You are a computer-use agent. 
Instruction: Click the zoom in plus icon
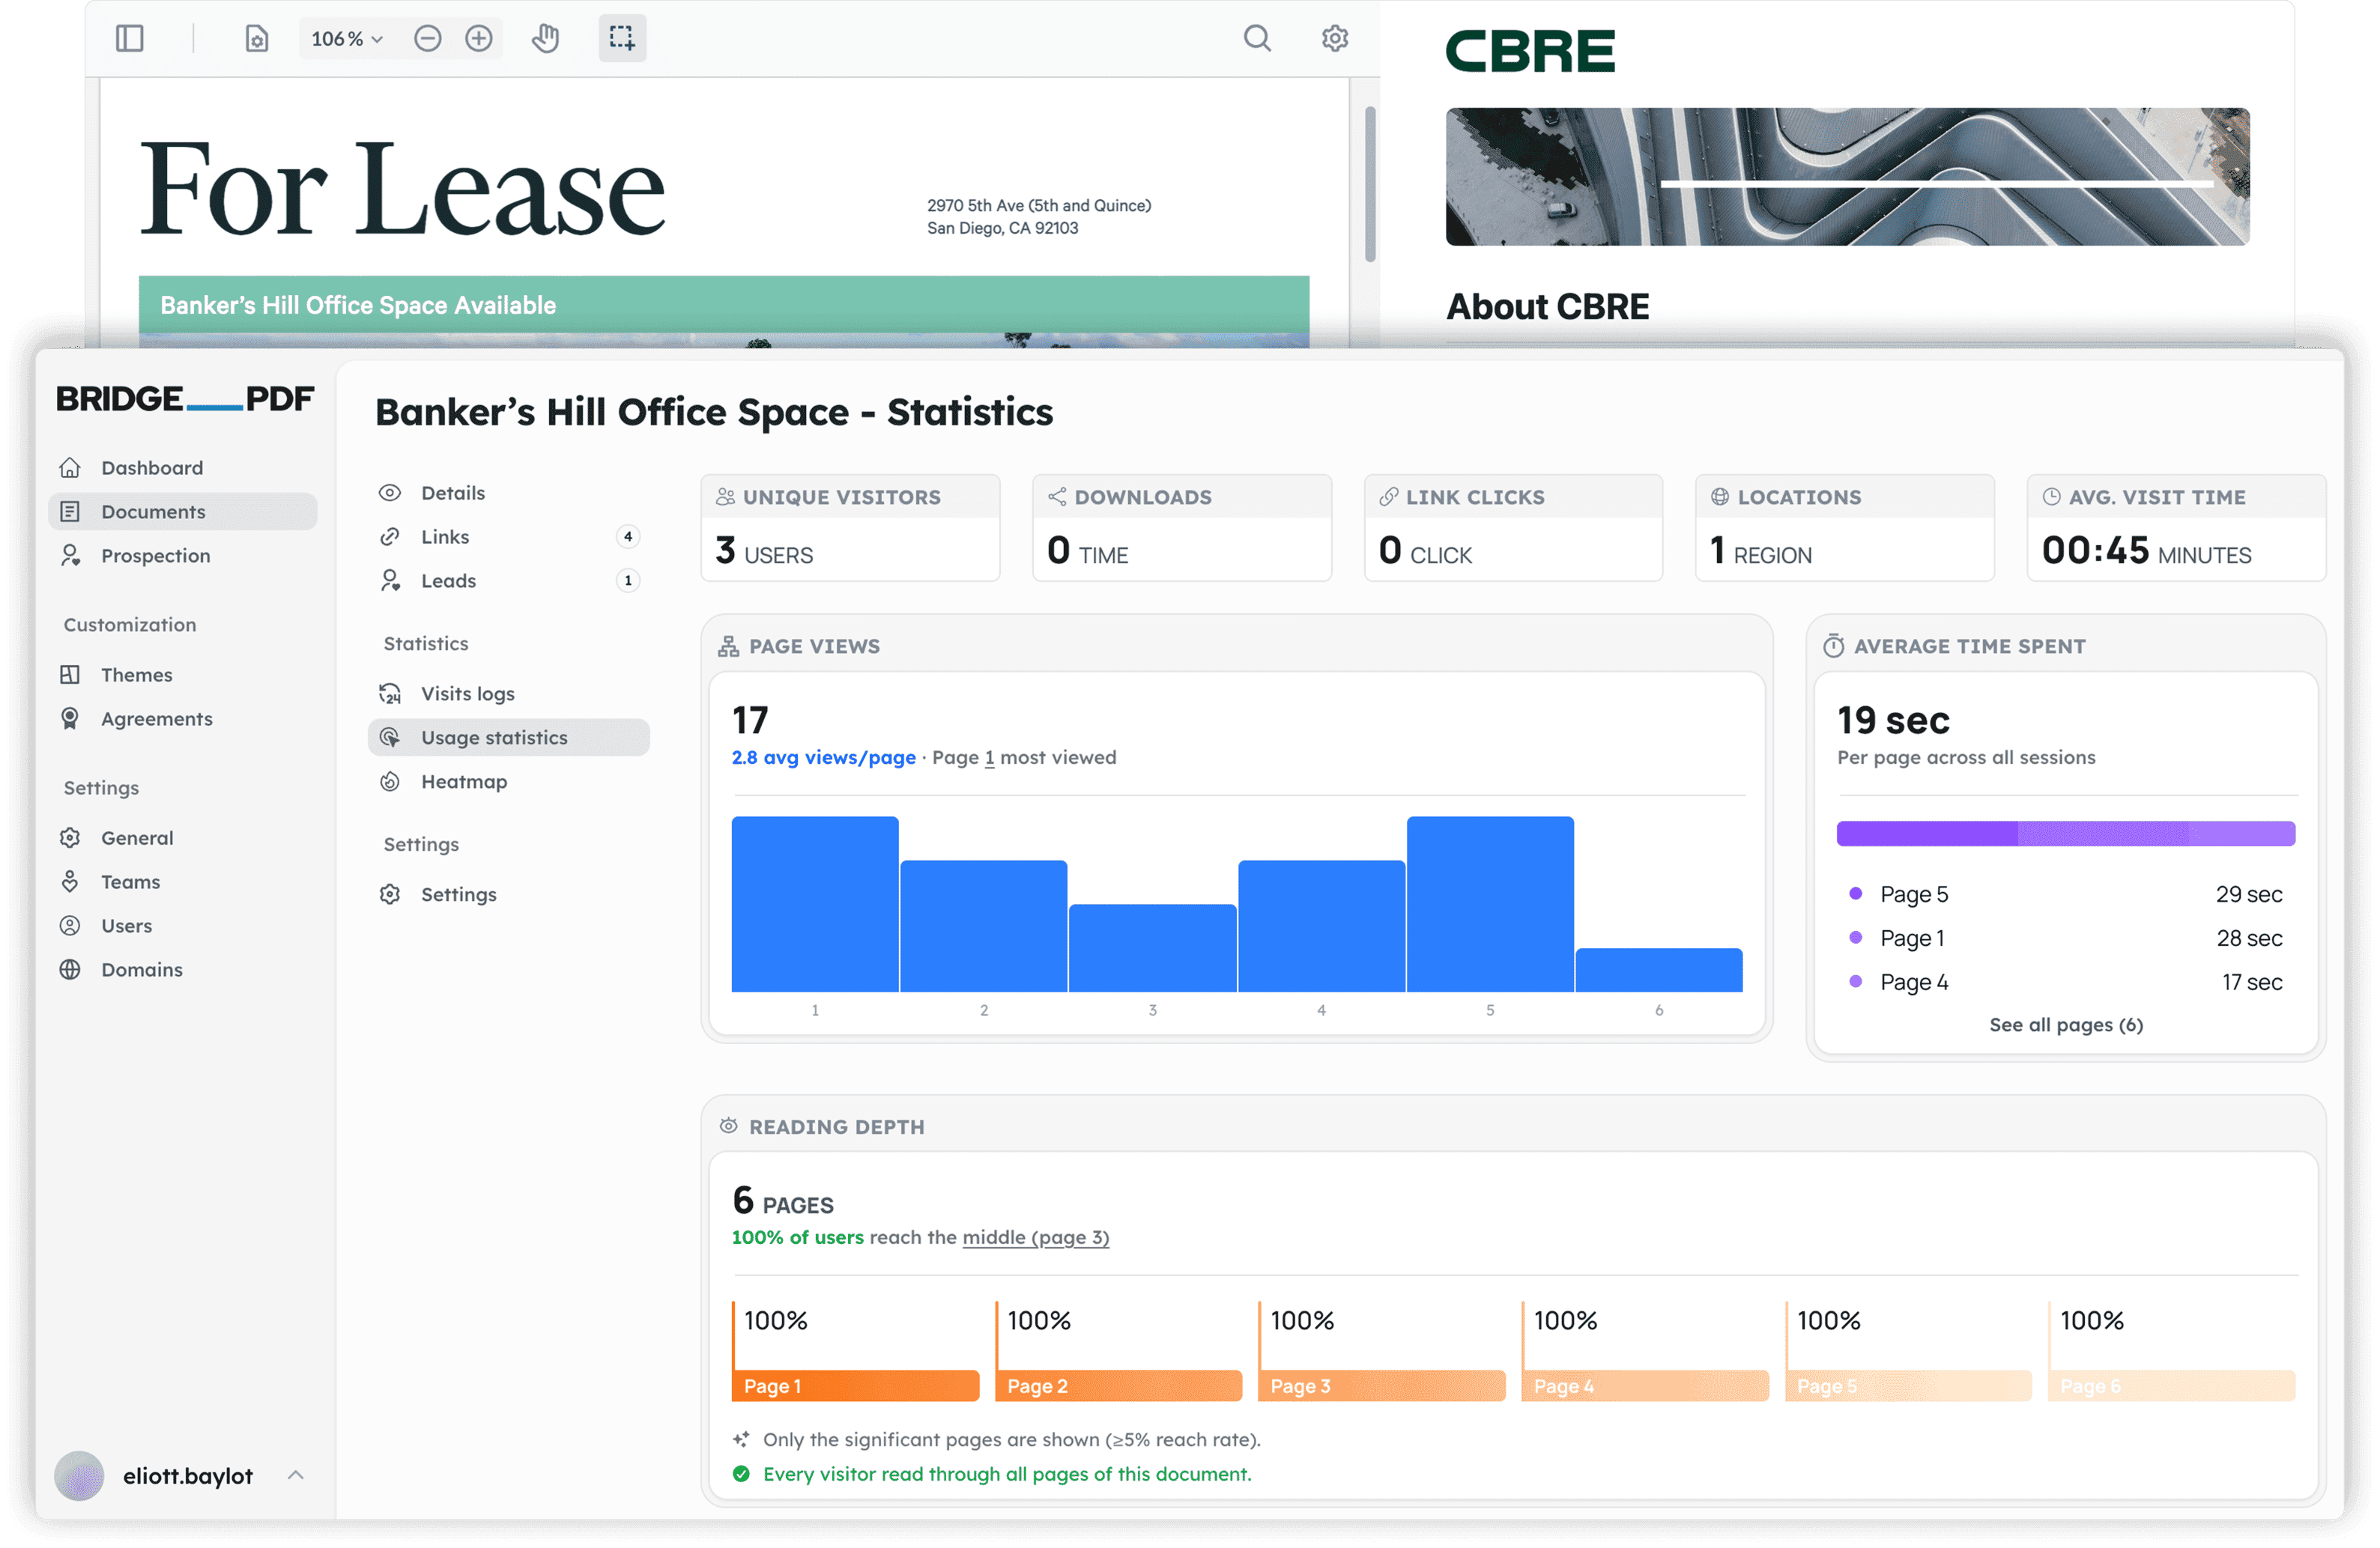click(x=479, y=38)
